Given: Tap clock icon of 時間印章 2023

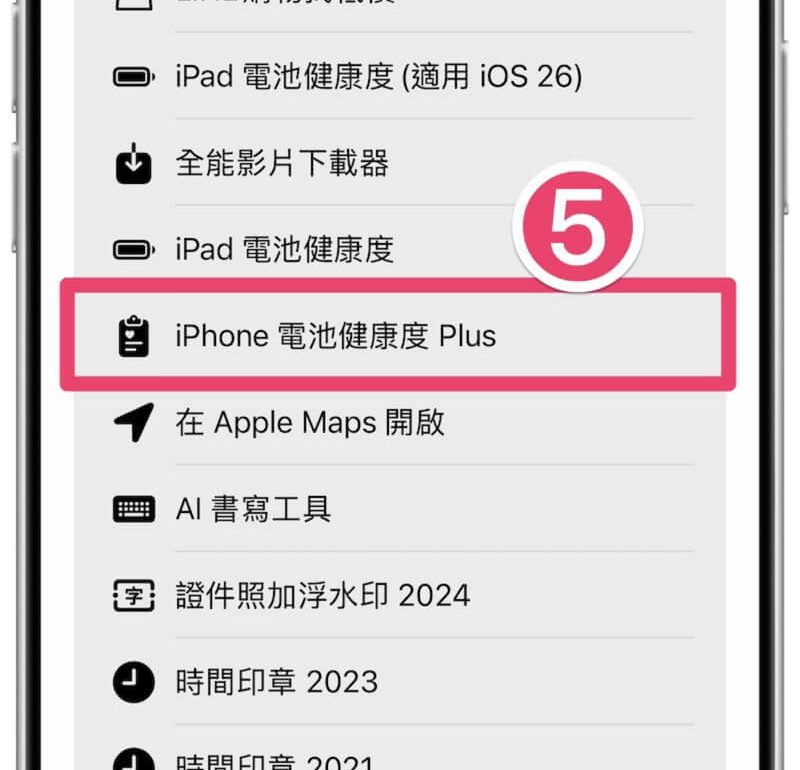Looking at the screenshot, I should [134, 682].
